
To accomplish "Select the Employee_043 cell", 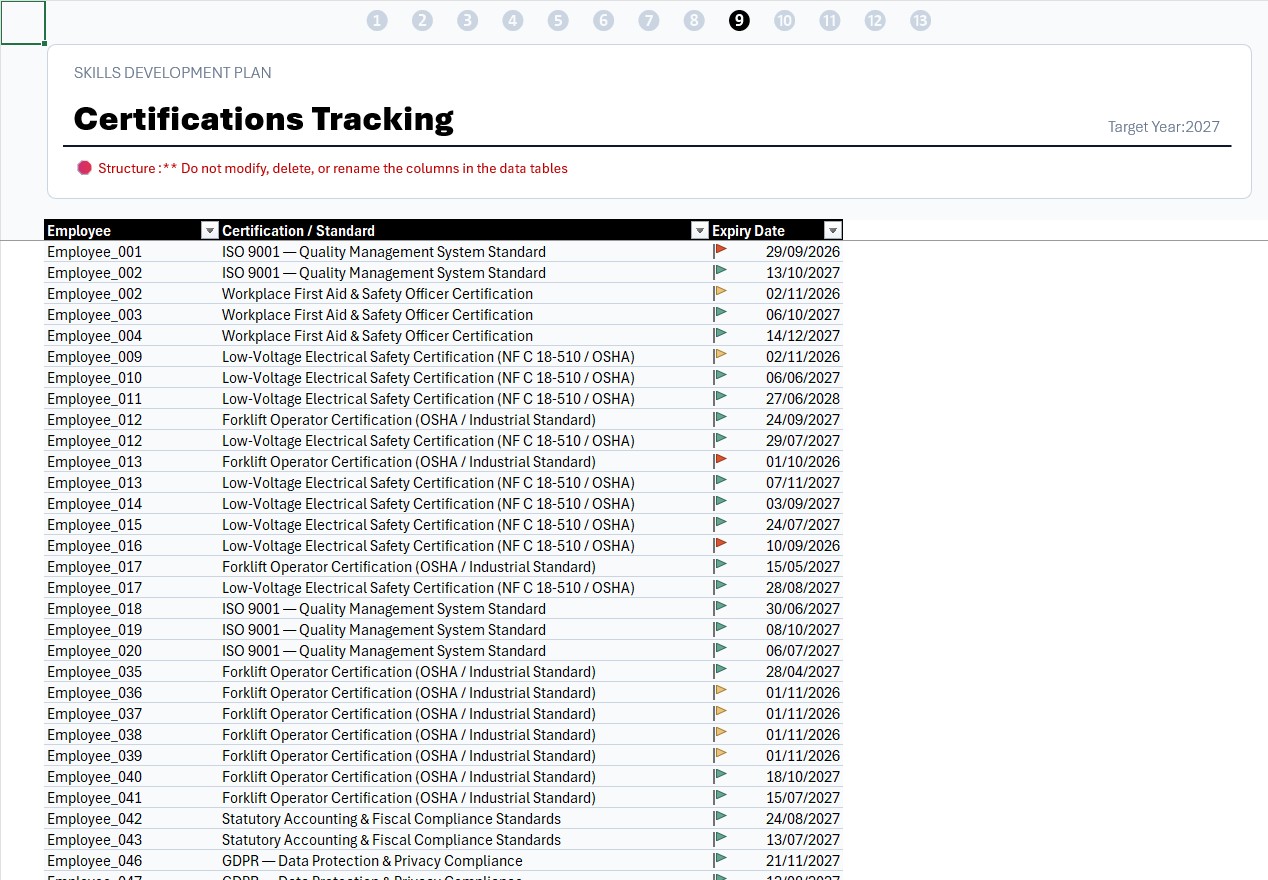I will [x=132, y=840].
